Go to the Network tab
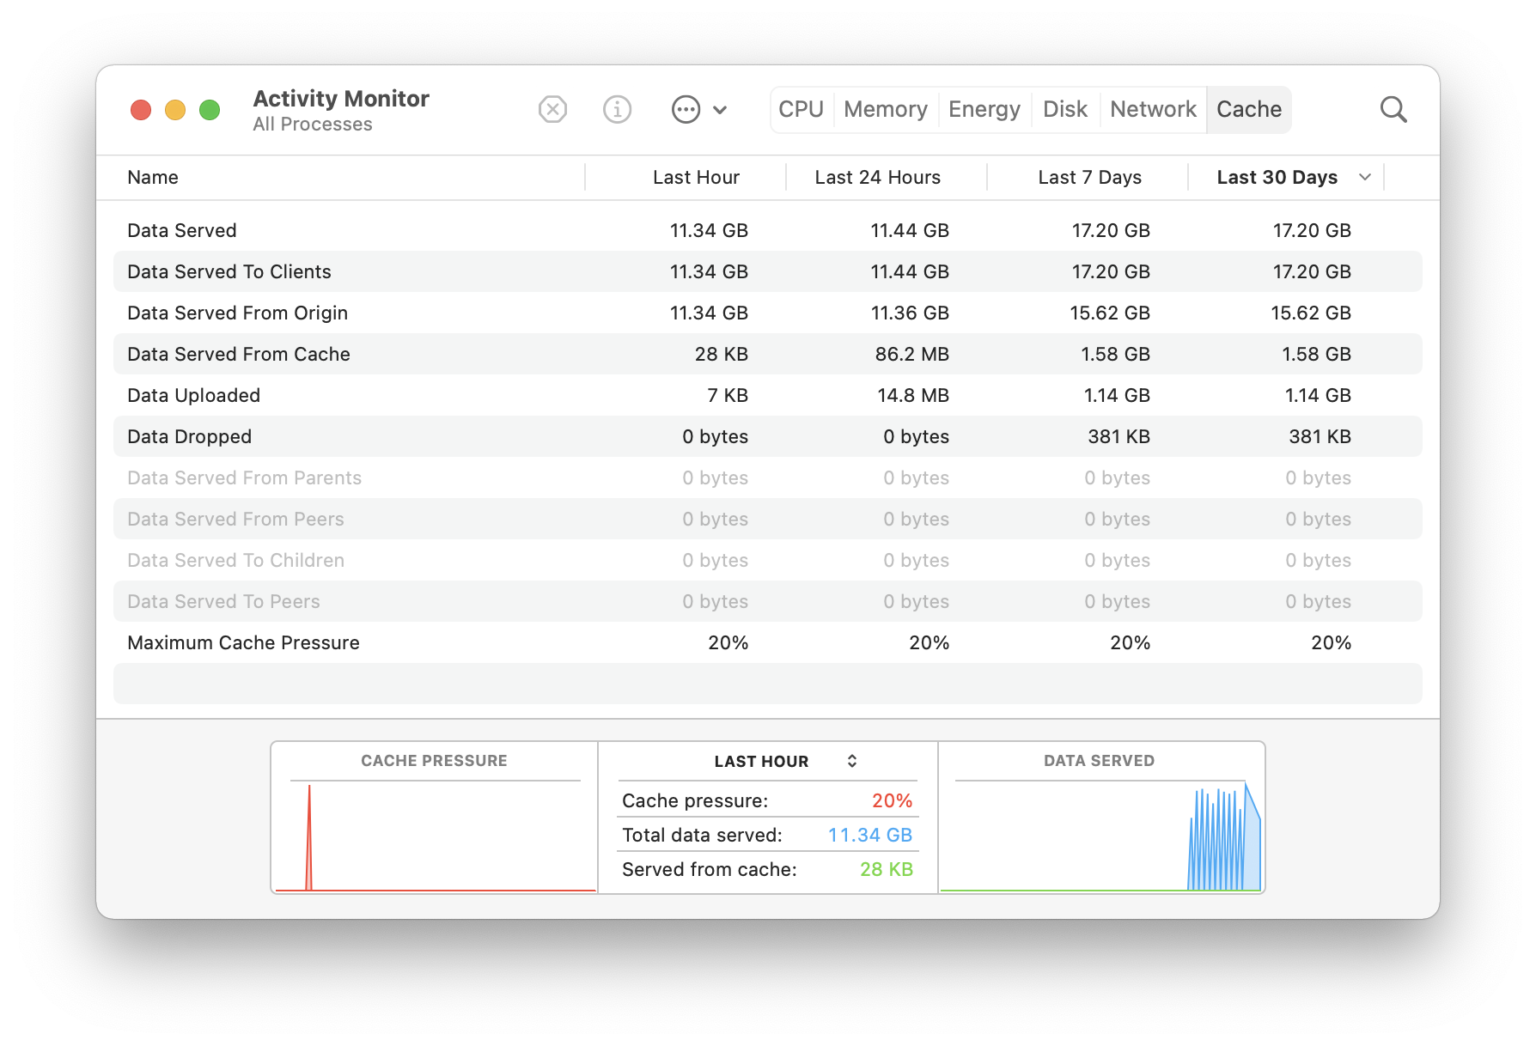Screen dimensions: 1536x1046 click(1153, 109)
